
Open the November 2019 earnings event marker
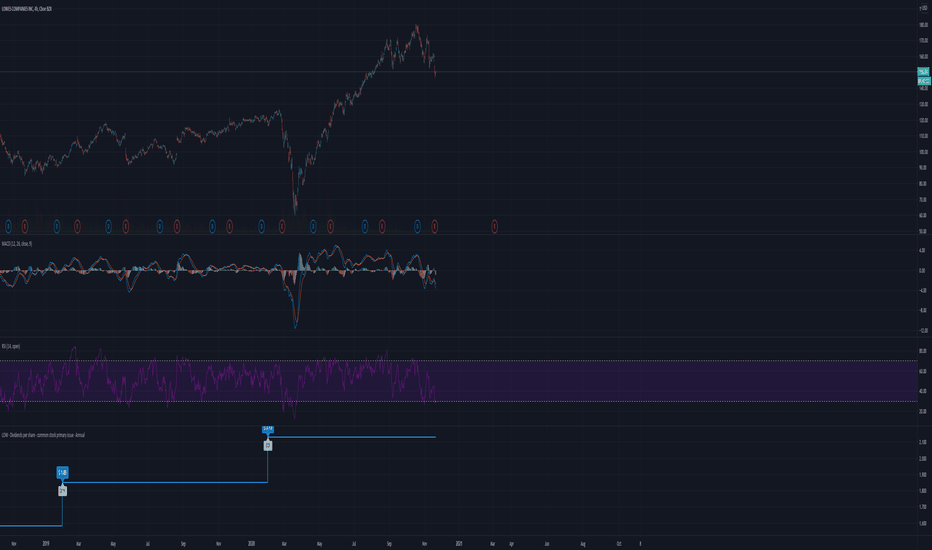pos(229,226)
